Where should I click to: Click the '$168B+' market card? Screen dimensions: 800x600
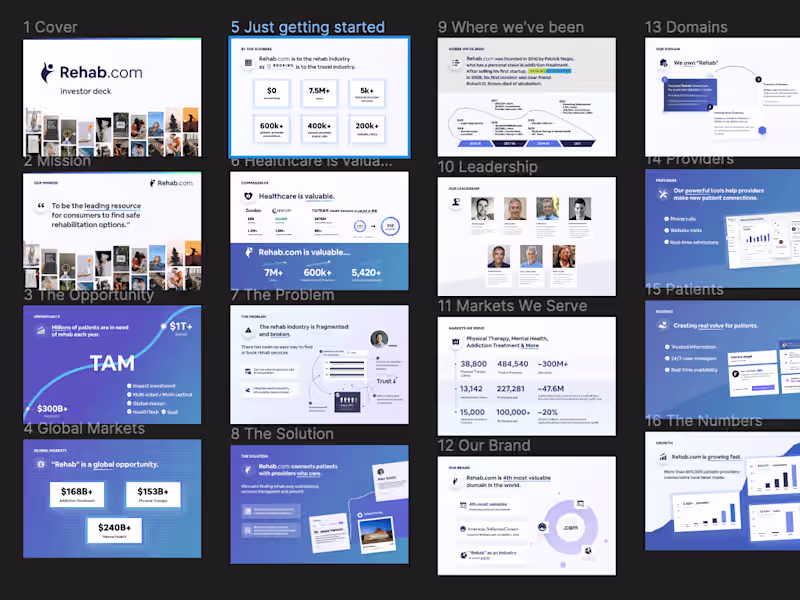(77, 494)
